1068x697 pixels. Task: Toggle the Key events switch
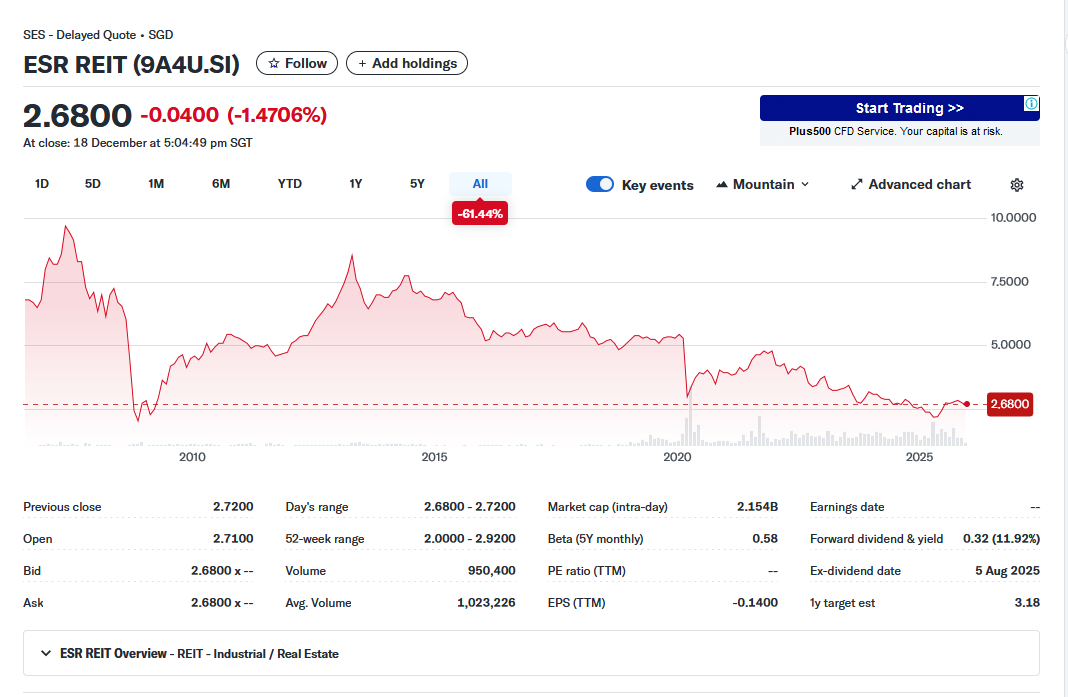coord(600,184)
